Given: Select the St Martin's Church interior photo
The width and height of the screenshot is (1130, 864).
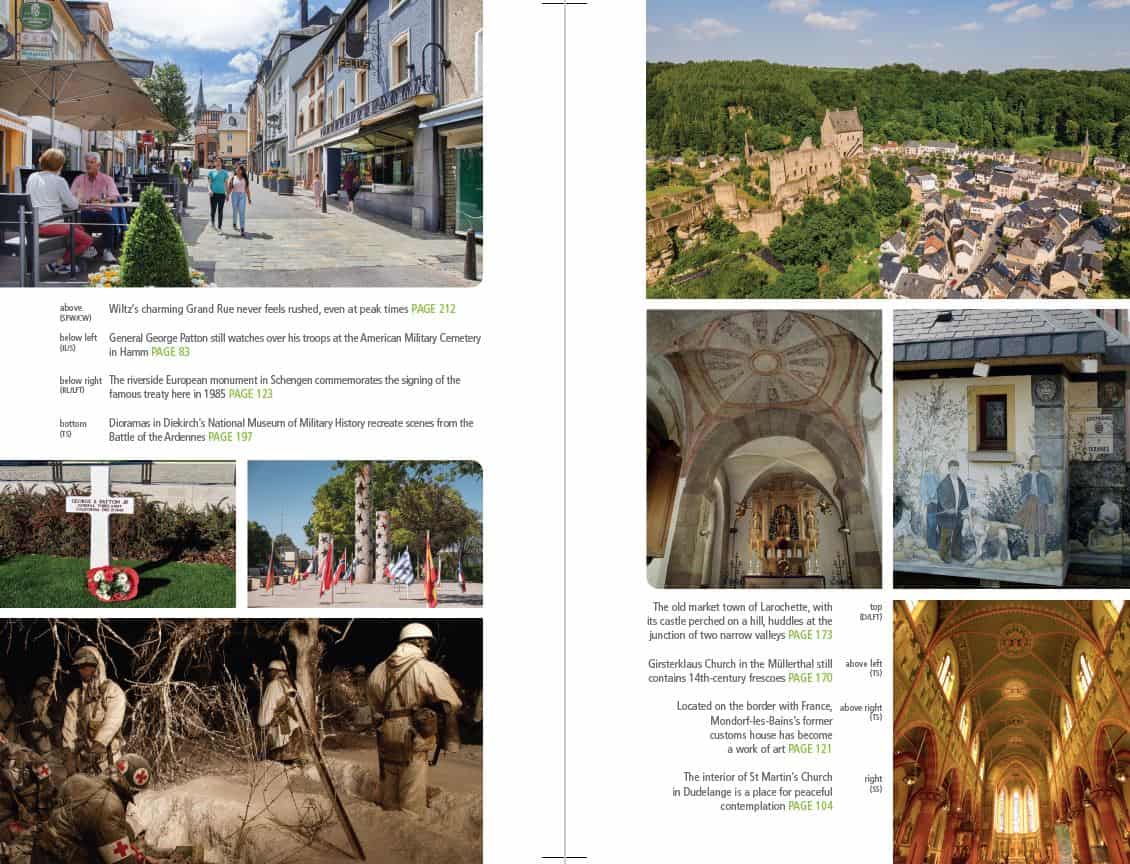Looking at the screenshot, I should click(x=1011, y=732).
